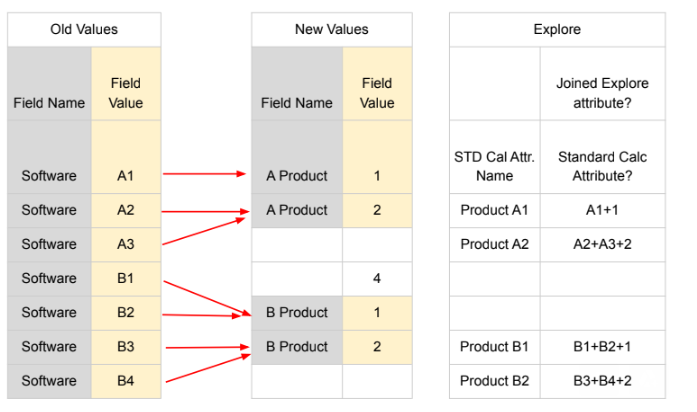Click the A2 field value in Old Values

125,210
